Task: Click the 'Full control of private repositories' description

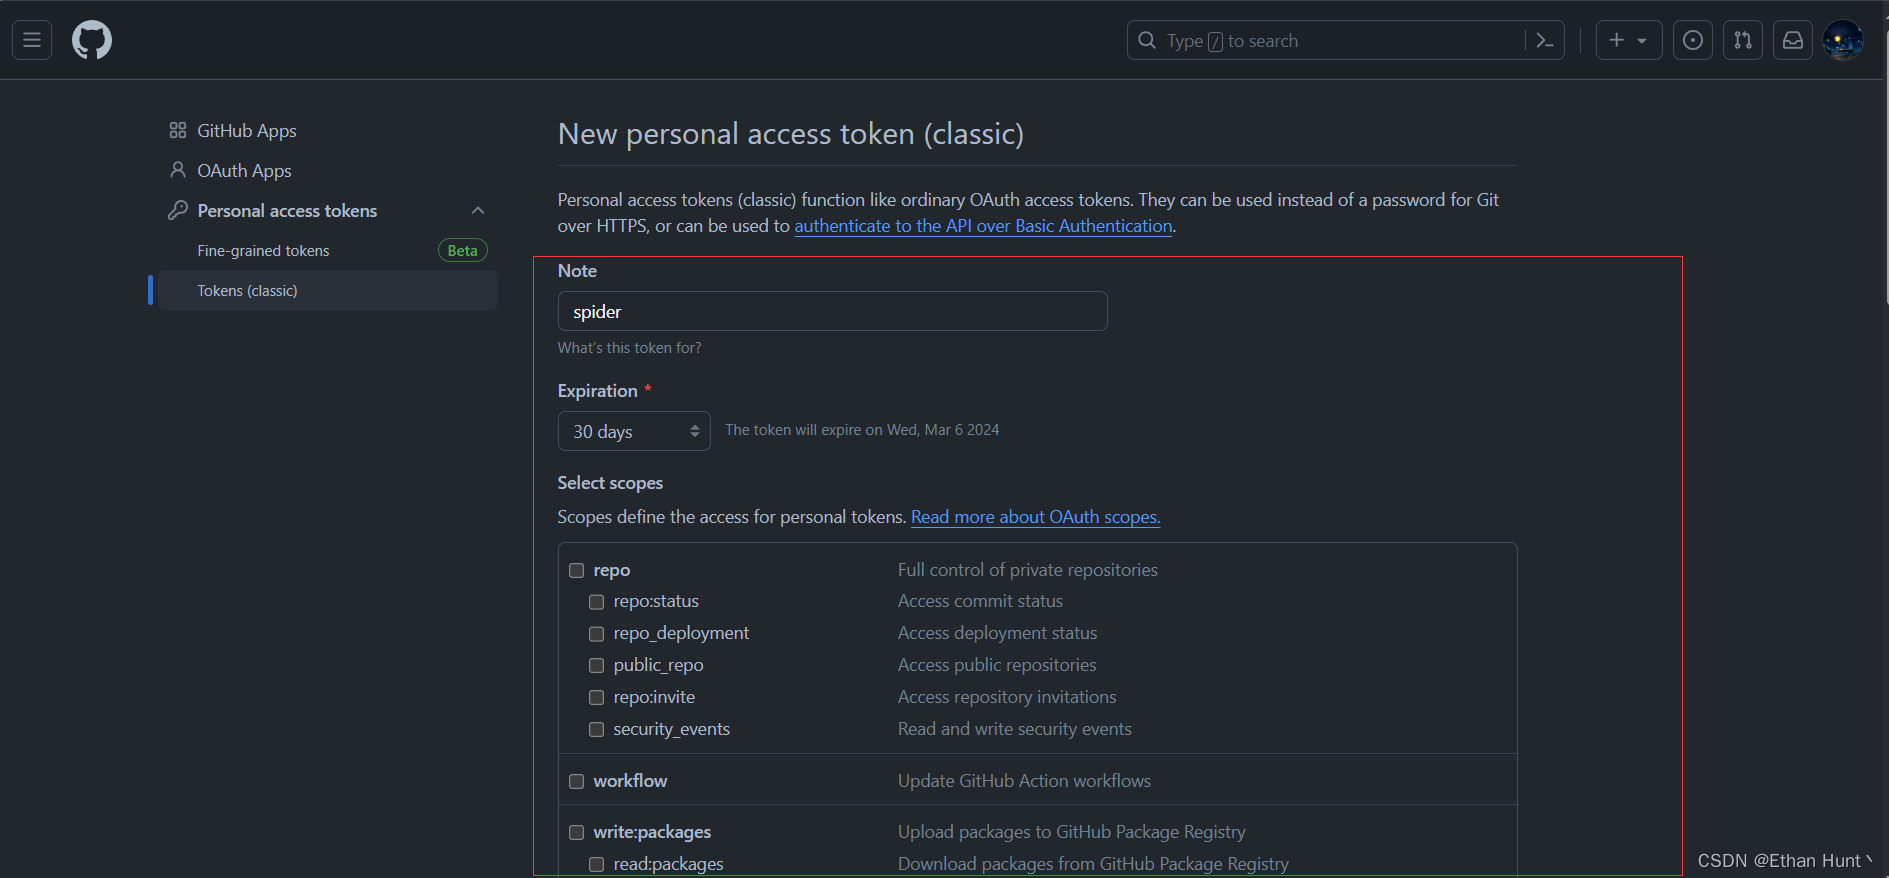Action: pos(1028,570)
